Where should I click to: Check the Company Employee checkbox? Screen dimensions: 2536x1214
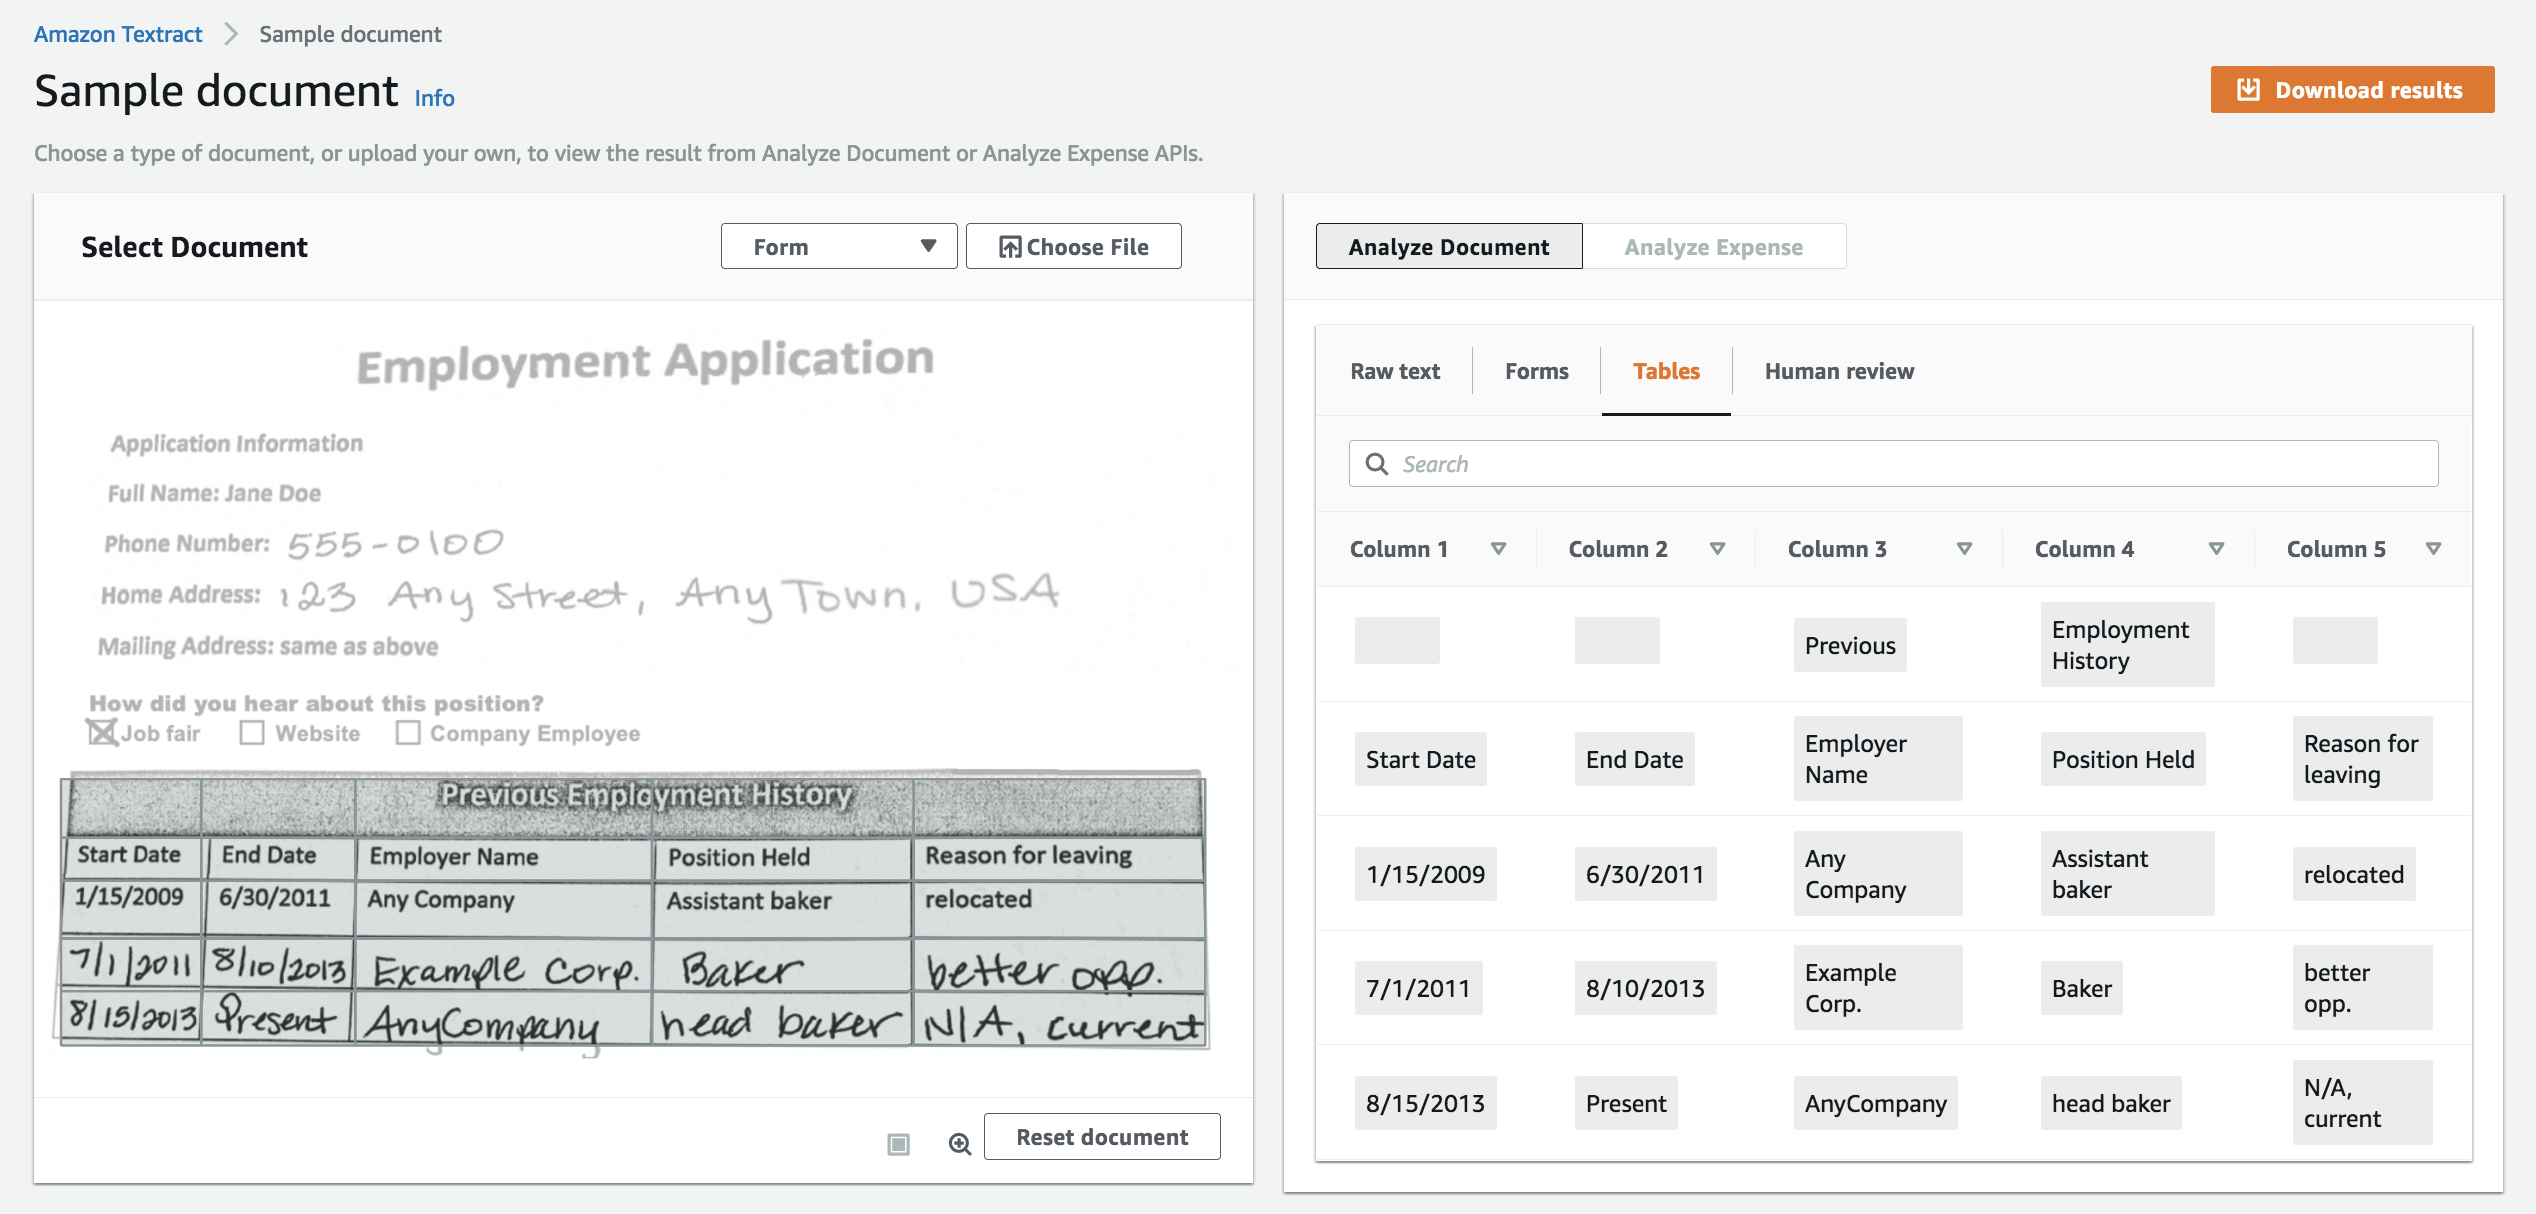click(x=408, y=733)
